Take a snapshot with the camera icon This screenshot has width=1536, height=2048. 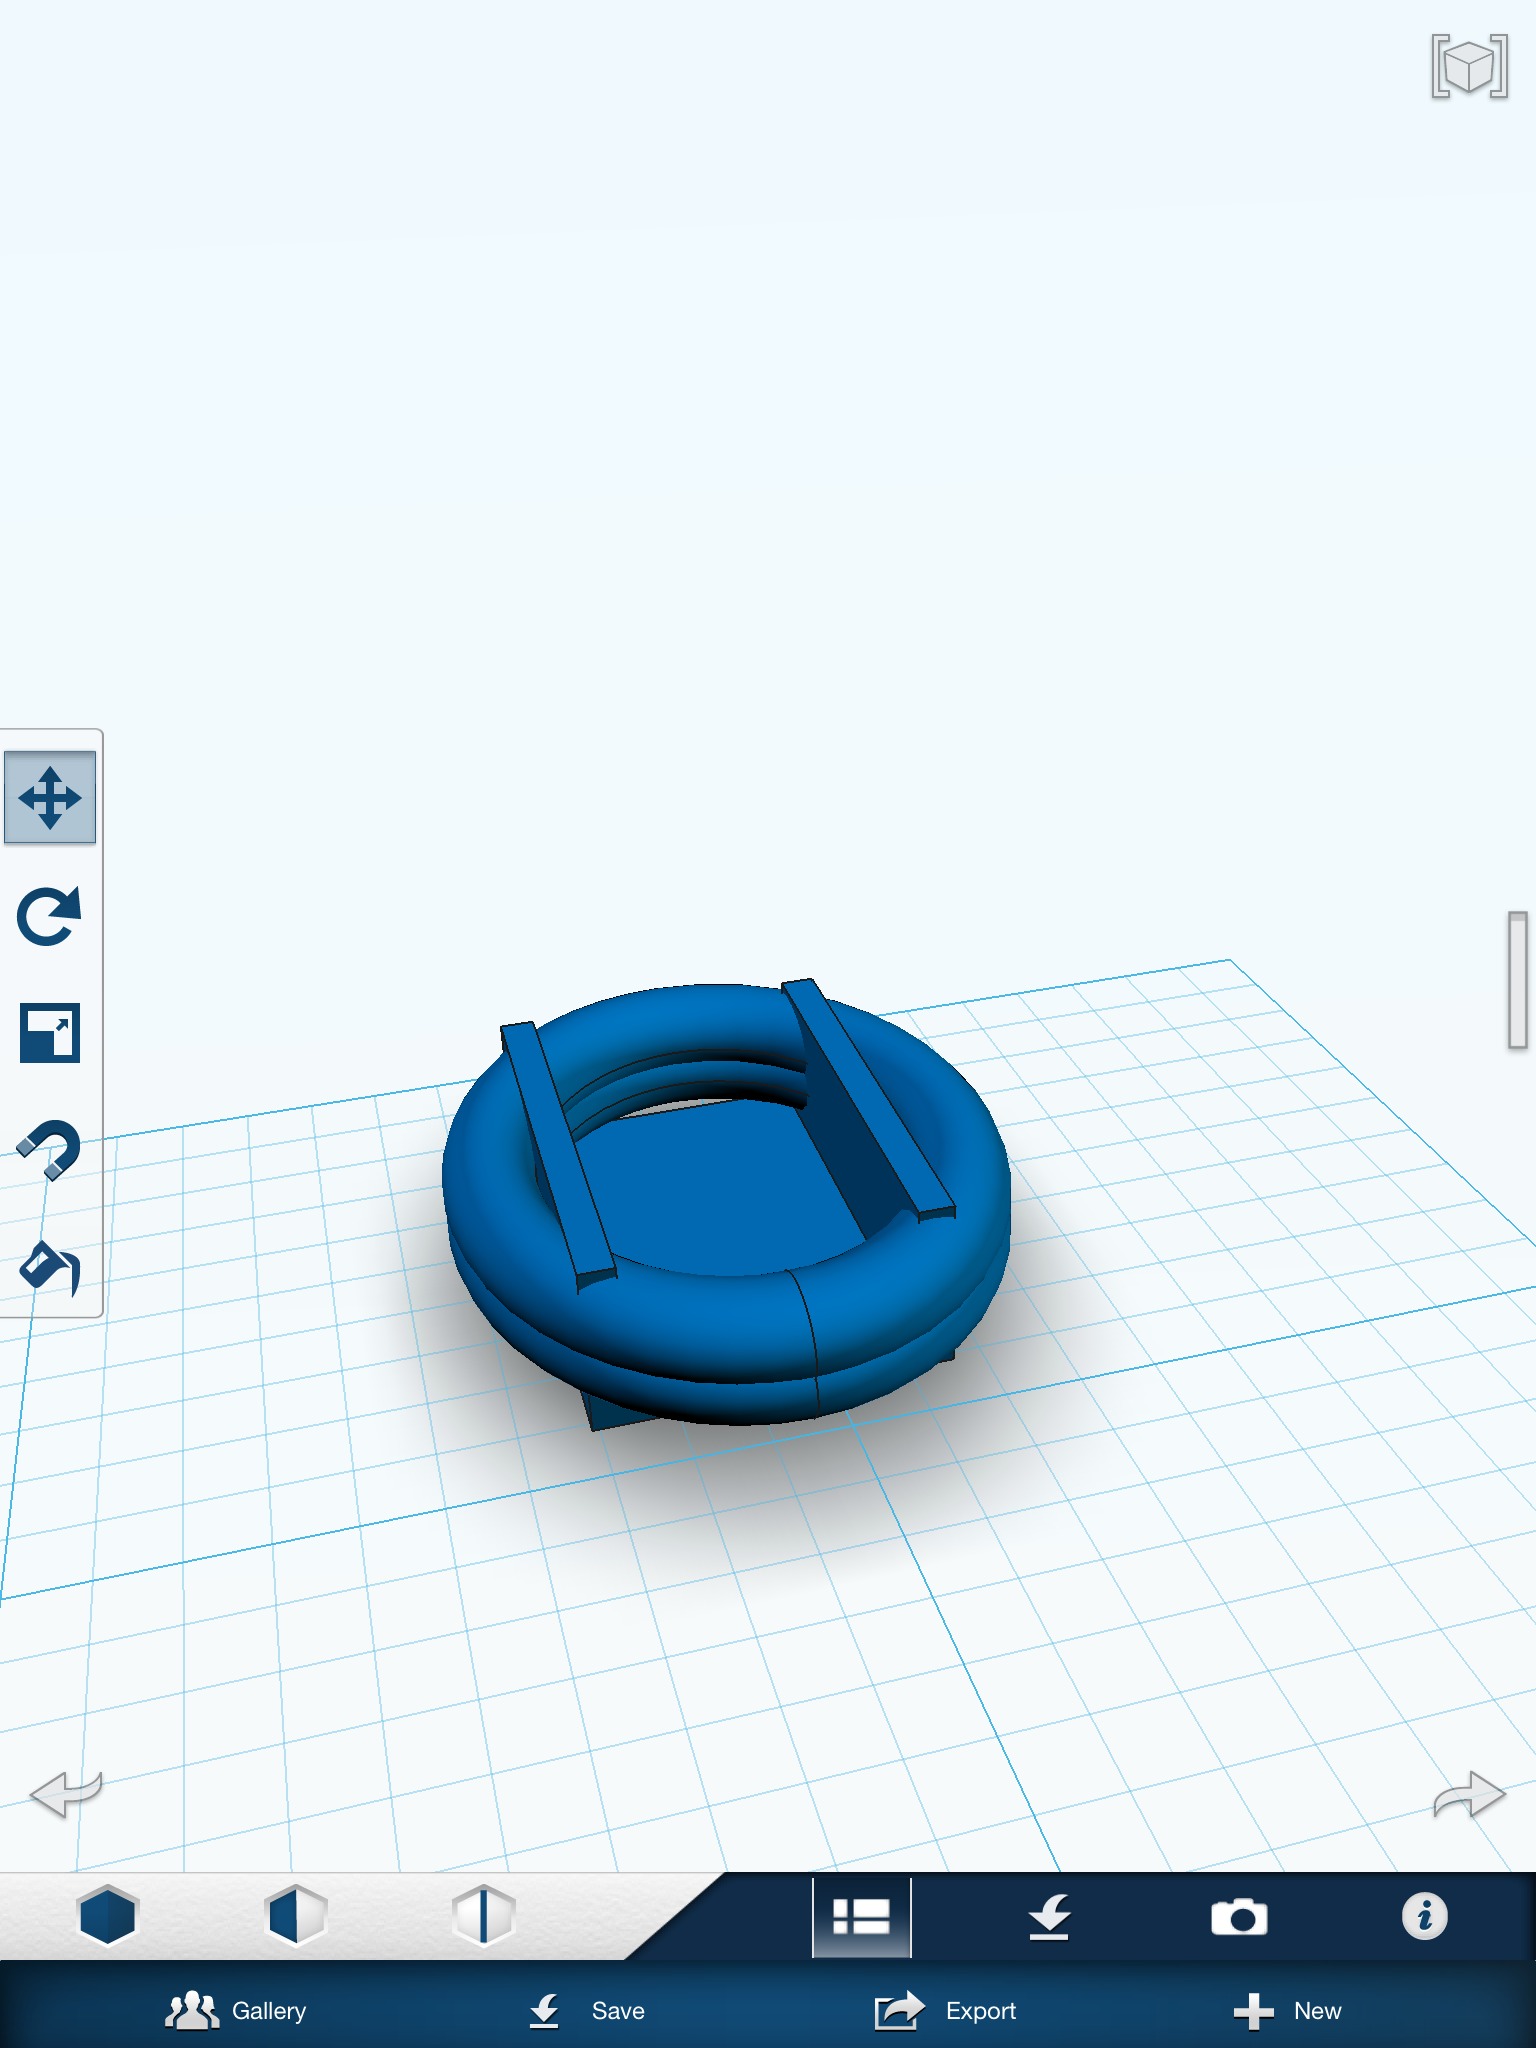(x=1239, y=1917)
